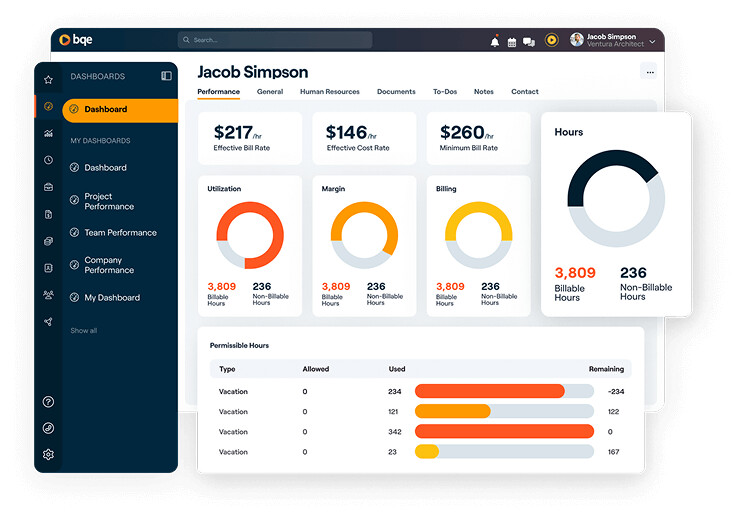The width and height of the screenshot is (754, 515).
Task: Click the $260 Minimum Bill Rate card
Action: [479, 138]
